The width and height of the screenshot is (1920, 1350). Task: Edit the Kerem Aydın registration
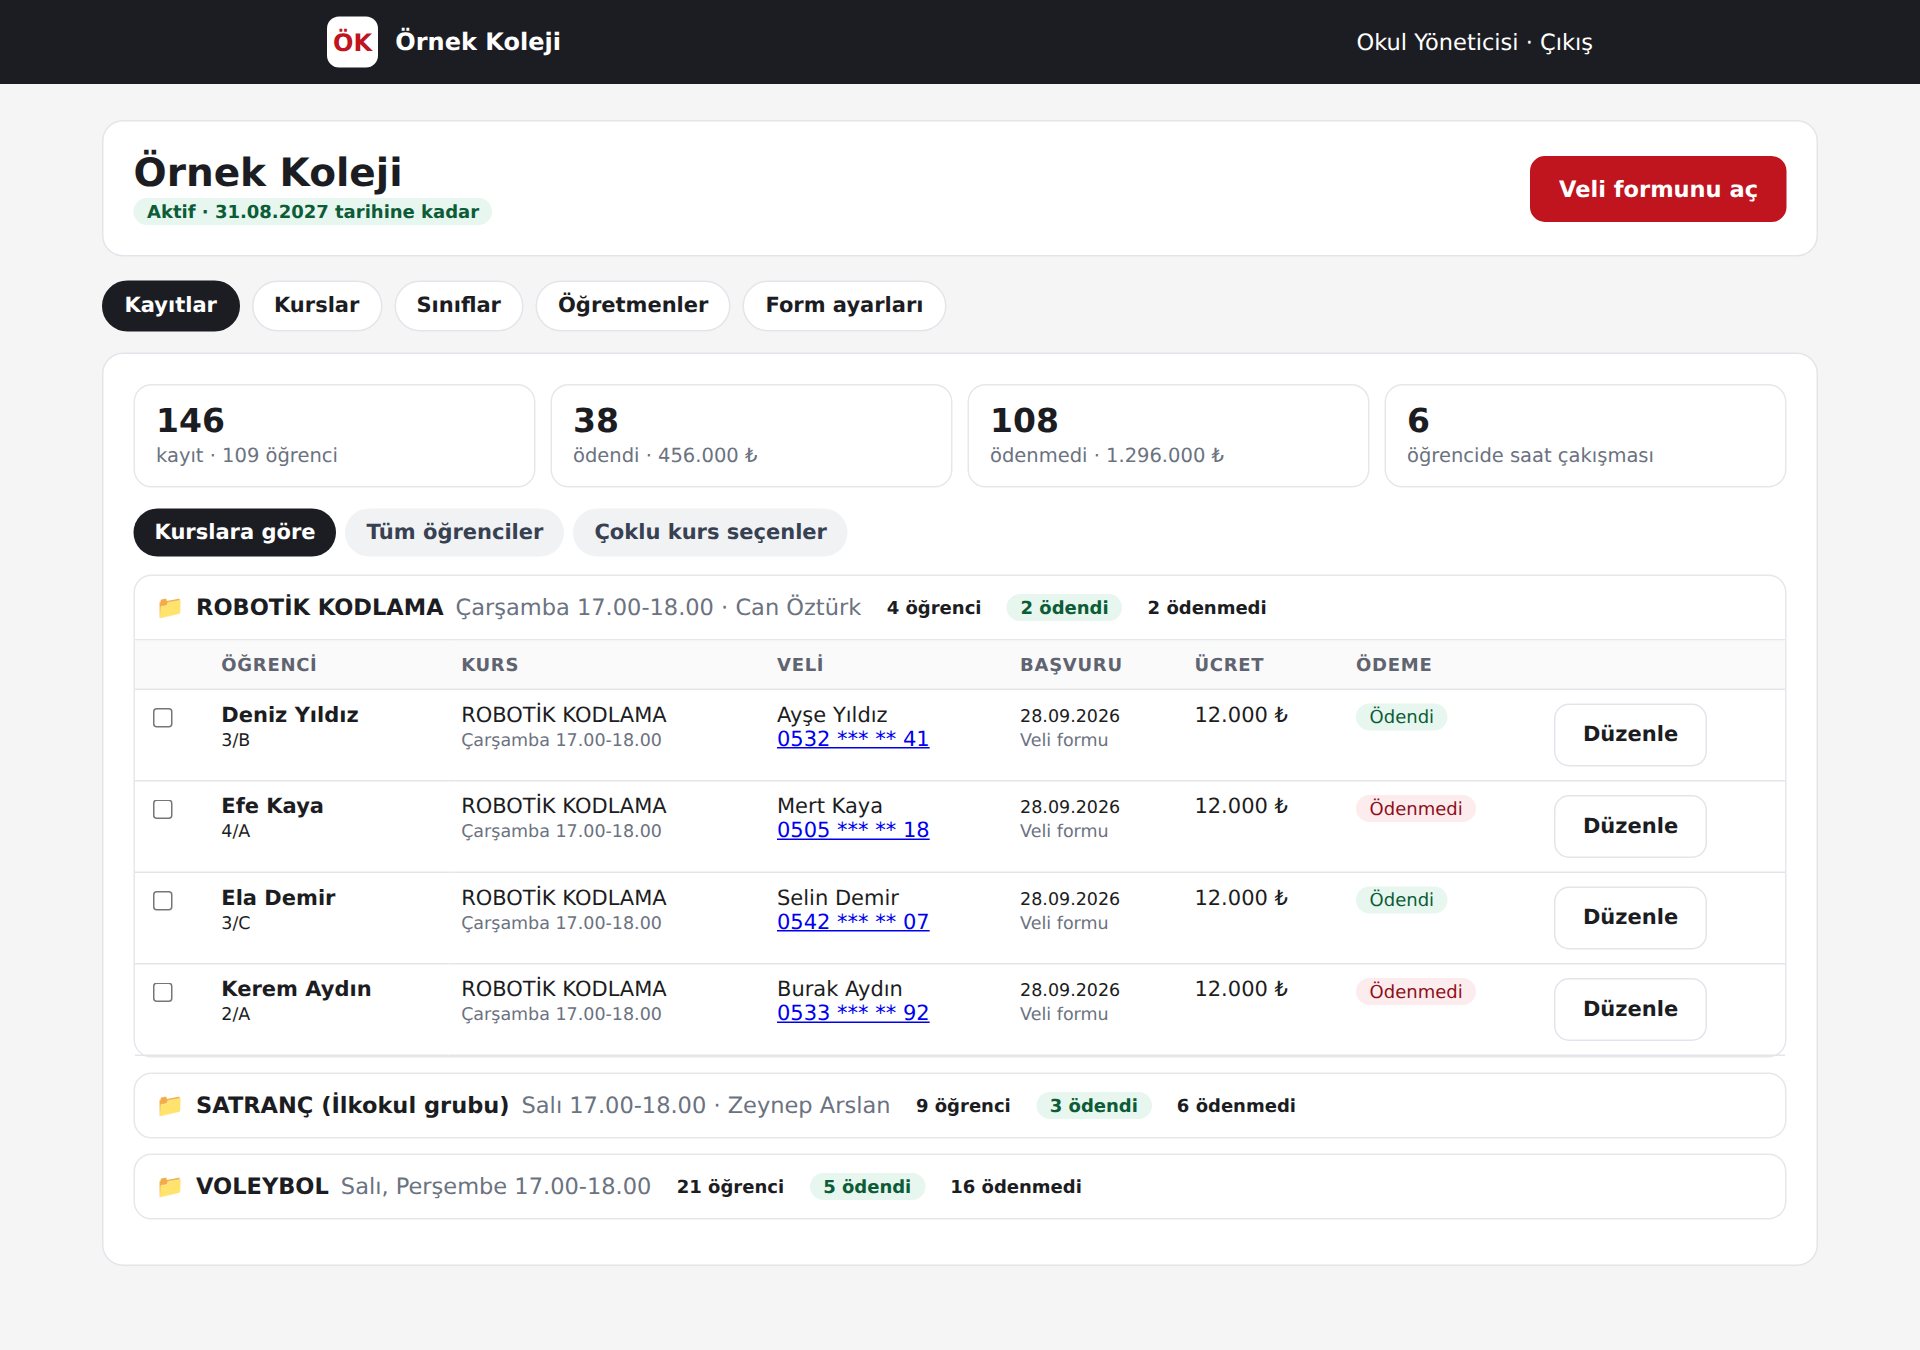1630,1009
